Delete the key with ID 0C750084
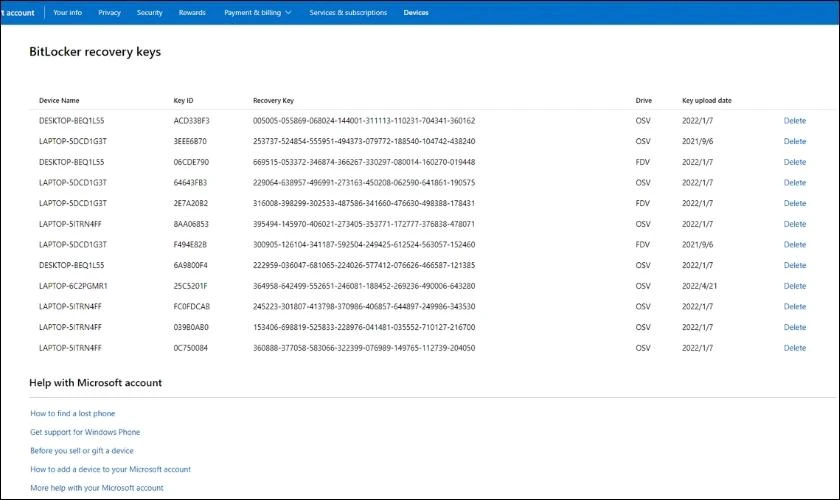The width and height of the screenshot is (840, 500). coord(795,348)
